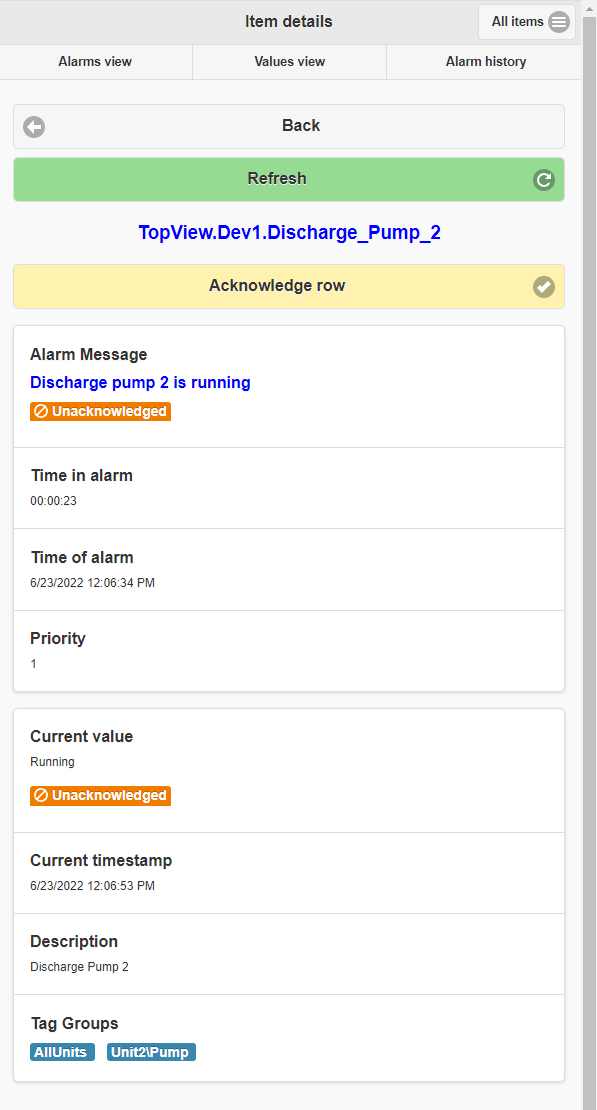Click the prohibited icon in Current value badge
The width and height of the screenshot is (597, 1110).
[x=41, y=796]
